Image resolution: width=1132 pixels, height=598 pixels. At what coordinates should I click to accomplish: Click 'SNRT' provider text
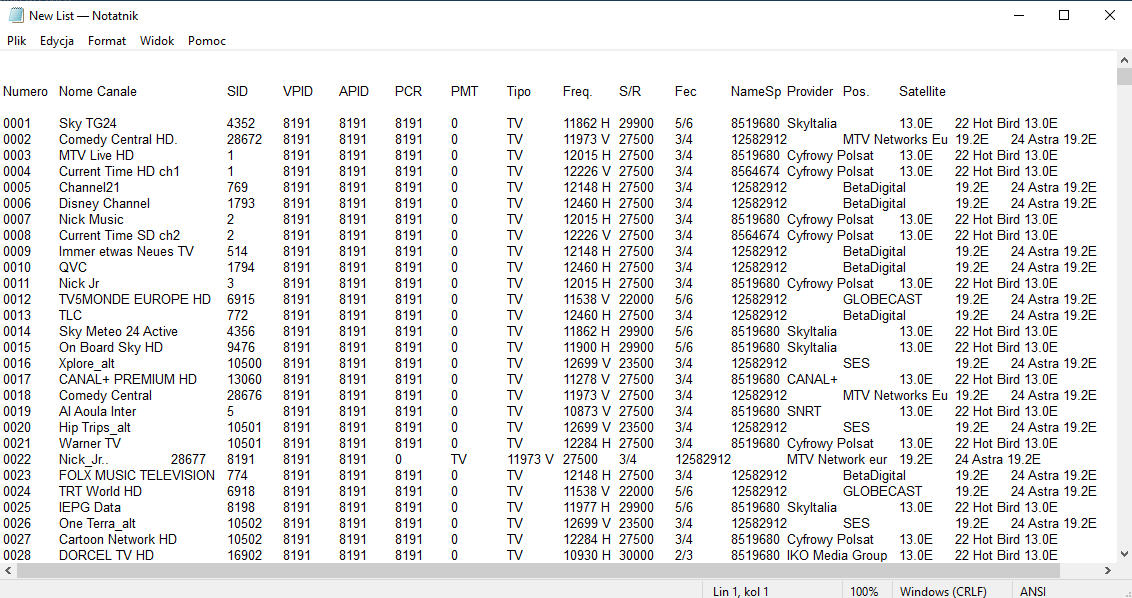[x=804, y=411]
